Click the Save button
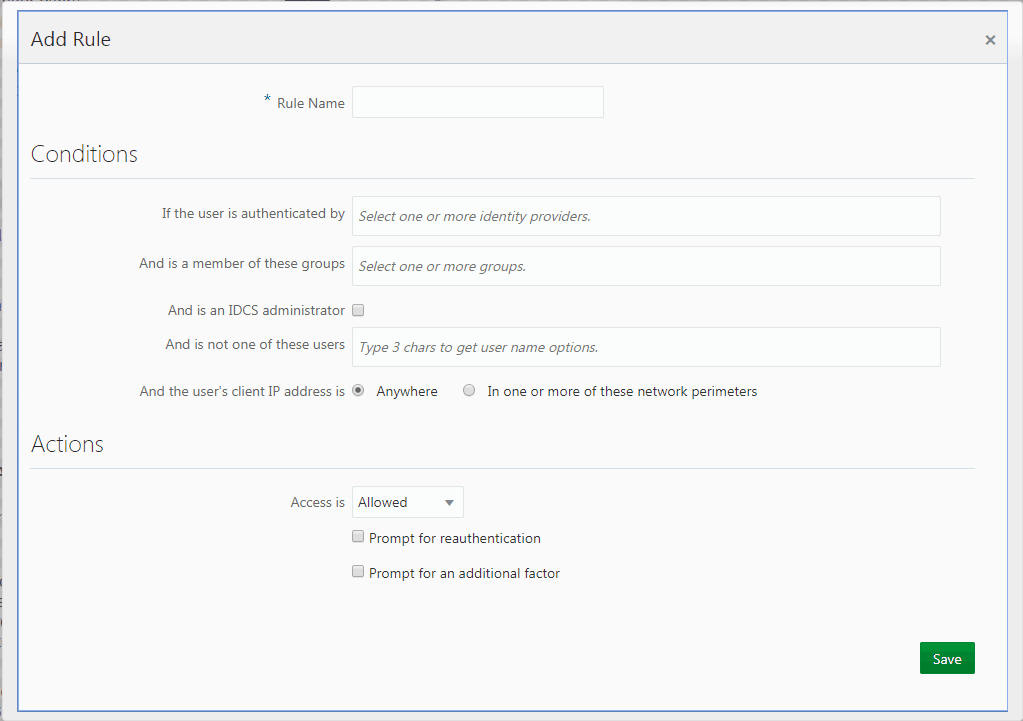1023x721 pixels. tap(946, 658)
